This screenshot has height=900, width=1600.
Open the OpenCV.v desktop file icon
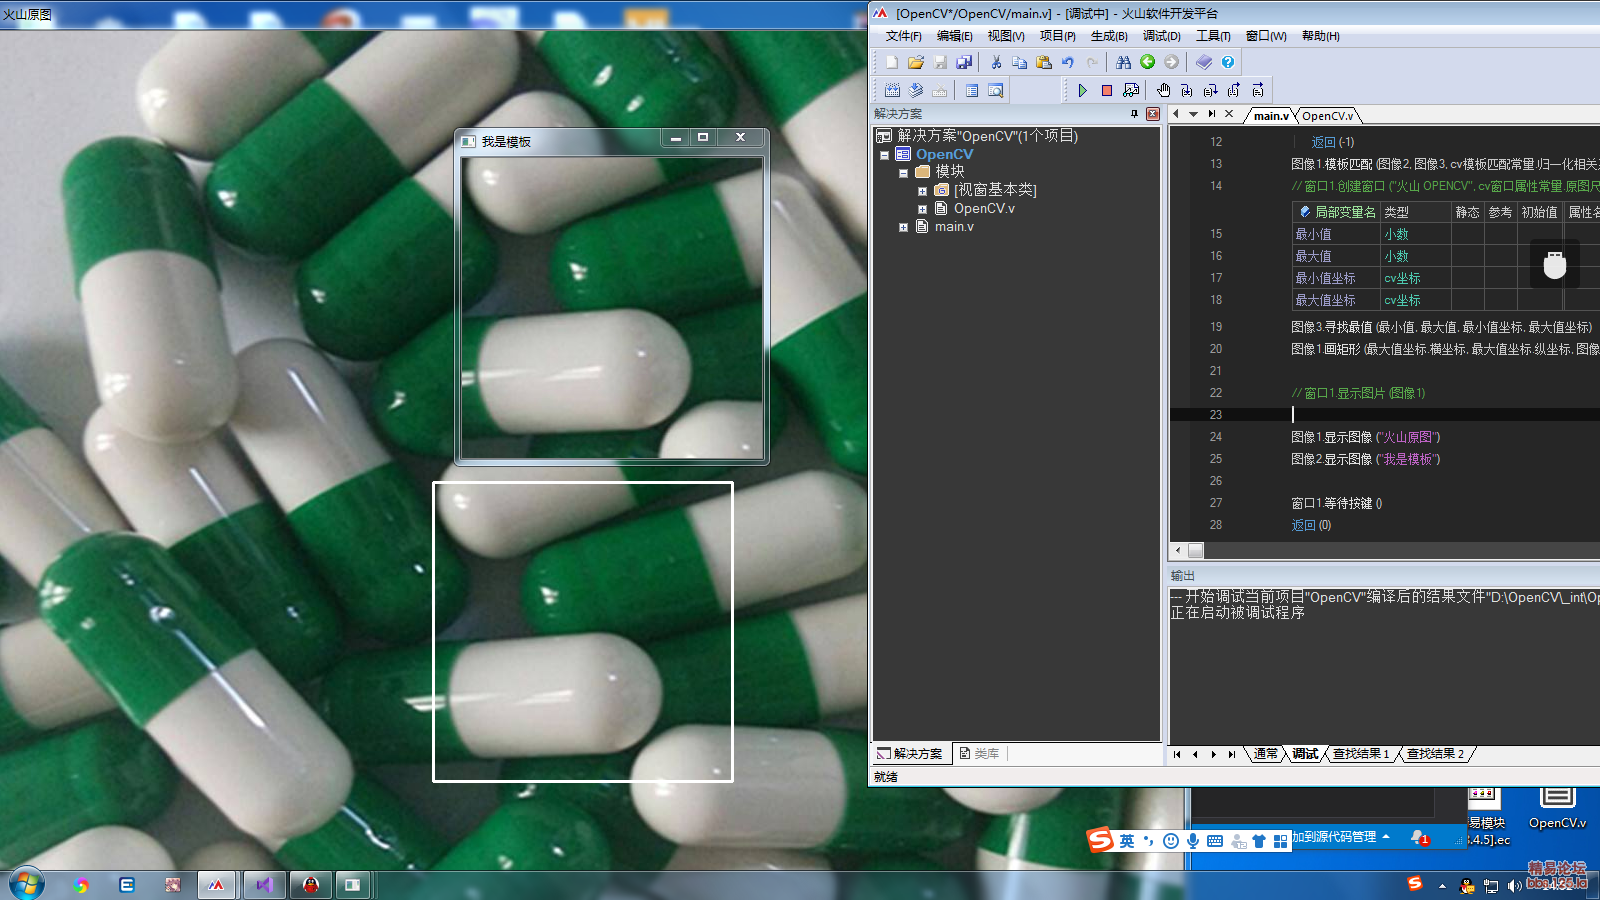pos(1557,808)
